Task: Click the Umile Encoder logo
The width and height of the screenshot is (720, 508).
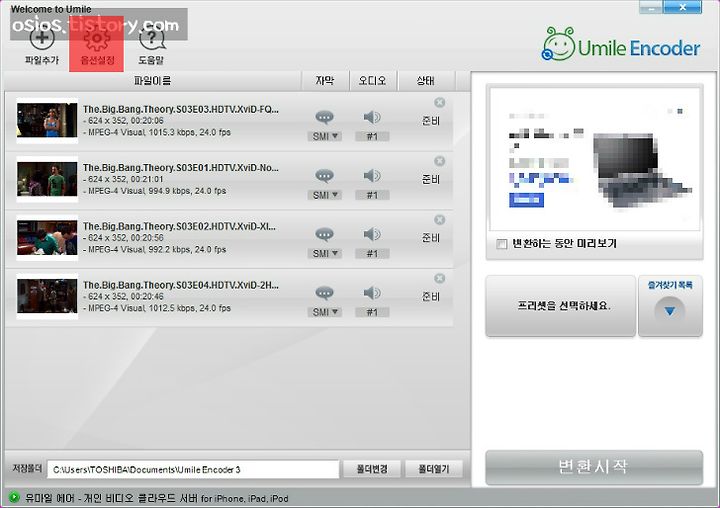Action: tap(621, 46)
